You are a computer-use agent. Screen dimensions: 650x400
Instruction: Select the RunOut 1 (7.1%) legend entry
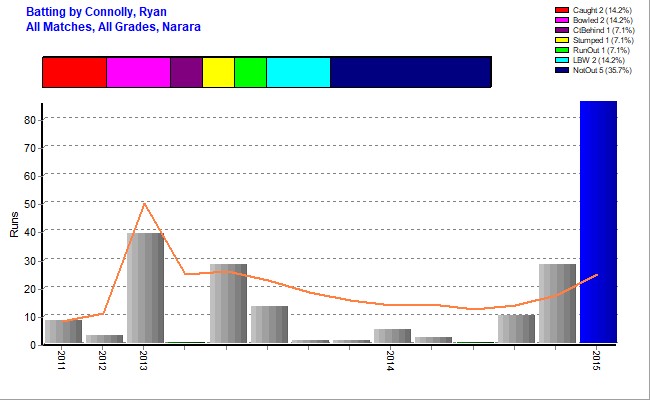pos(593,50)
